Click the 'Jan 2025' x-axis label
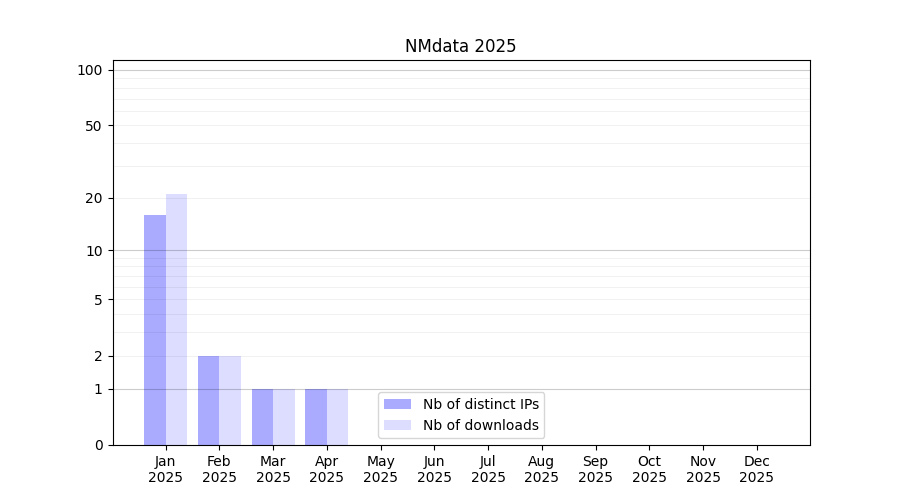900x500 pixels. click(165, 469)
